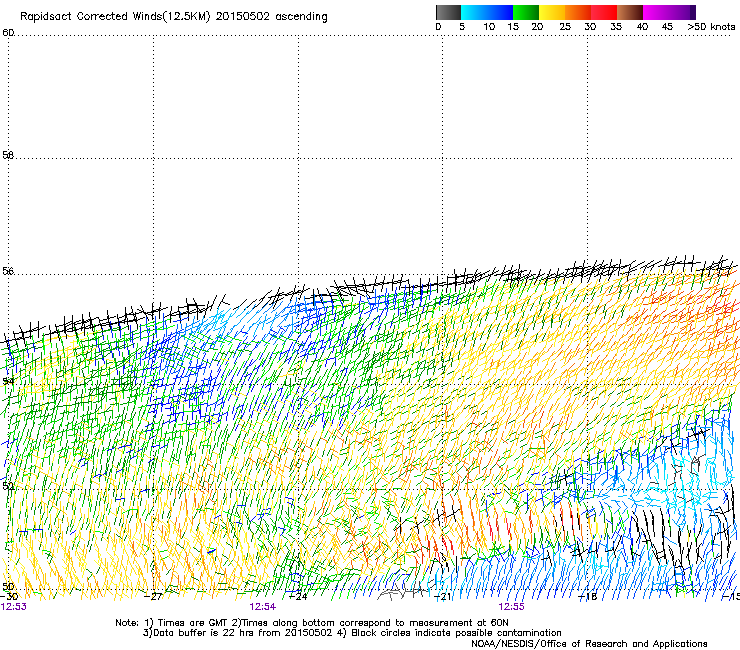Click the '>50 knots' legend label
740x650 pixels.
tap(711, 26)
